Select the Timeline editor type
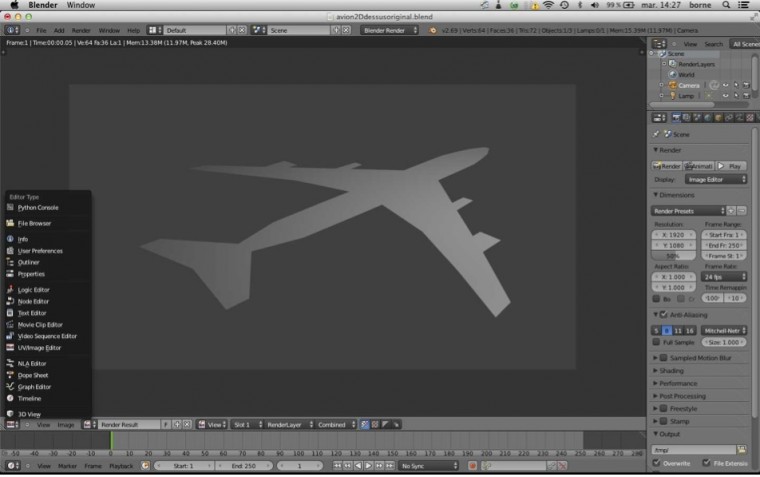Viewport: 760px width, 477px height. [29, 398]
